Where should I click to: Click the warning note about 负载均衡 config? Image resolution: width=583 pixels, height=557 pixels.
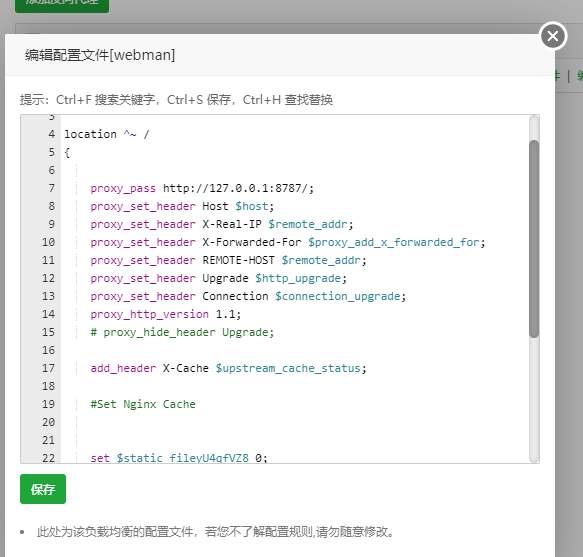tap(216, 532)
